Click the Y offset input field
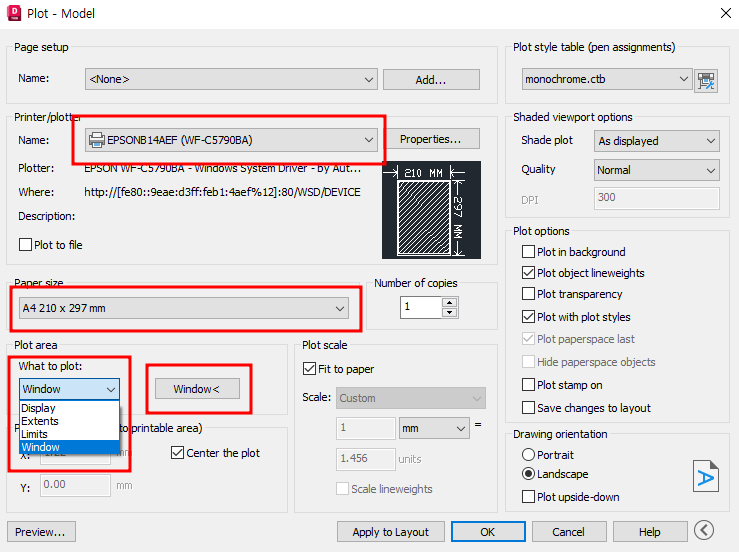739x552 pixels. [x=75, y=485]
